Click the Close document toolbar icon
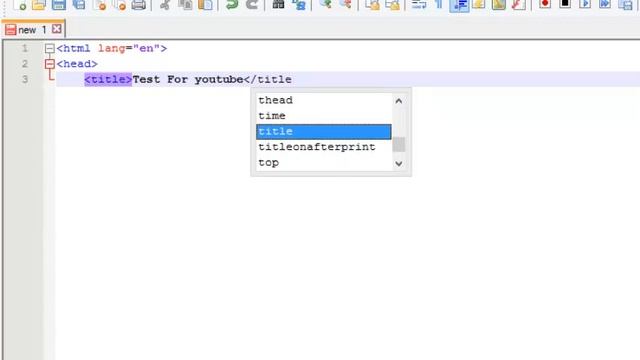 point(100,4)
